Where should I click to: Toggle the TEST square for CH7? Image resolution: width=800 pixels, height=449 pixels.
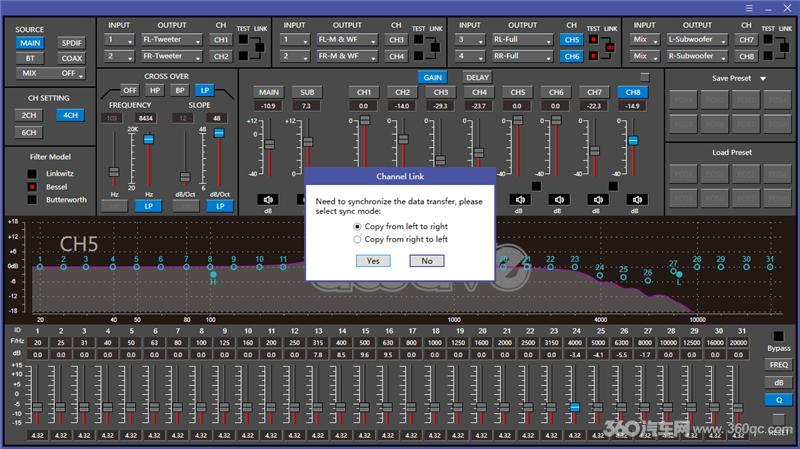tap(768, 39)
